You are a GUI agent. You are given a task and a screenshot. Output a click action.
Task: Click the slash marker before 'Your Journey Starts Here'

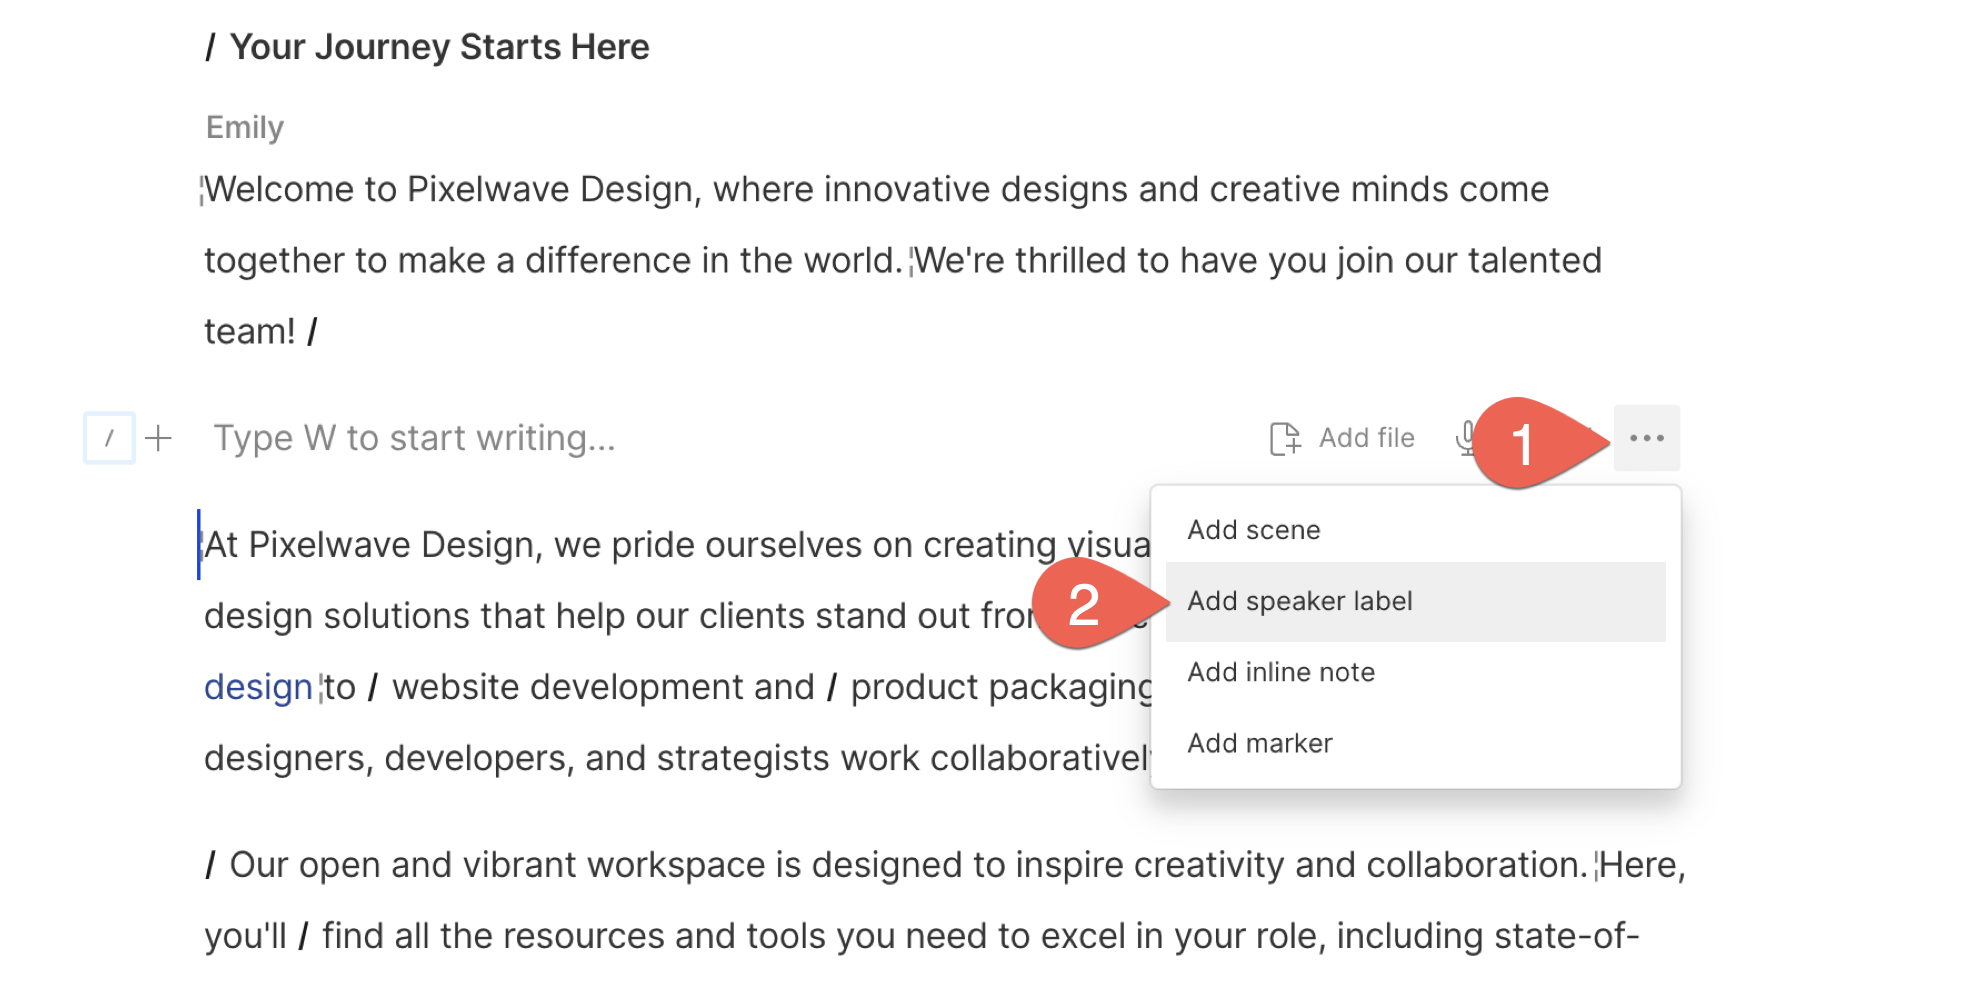coord(210,47)
